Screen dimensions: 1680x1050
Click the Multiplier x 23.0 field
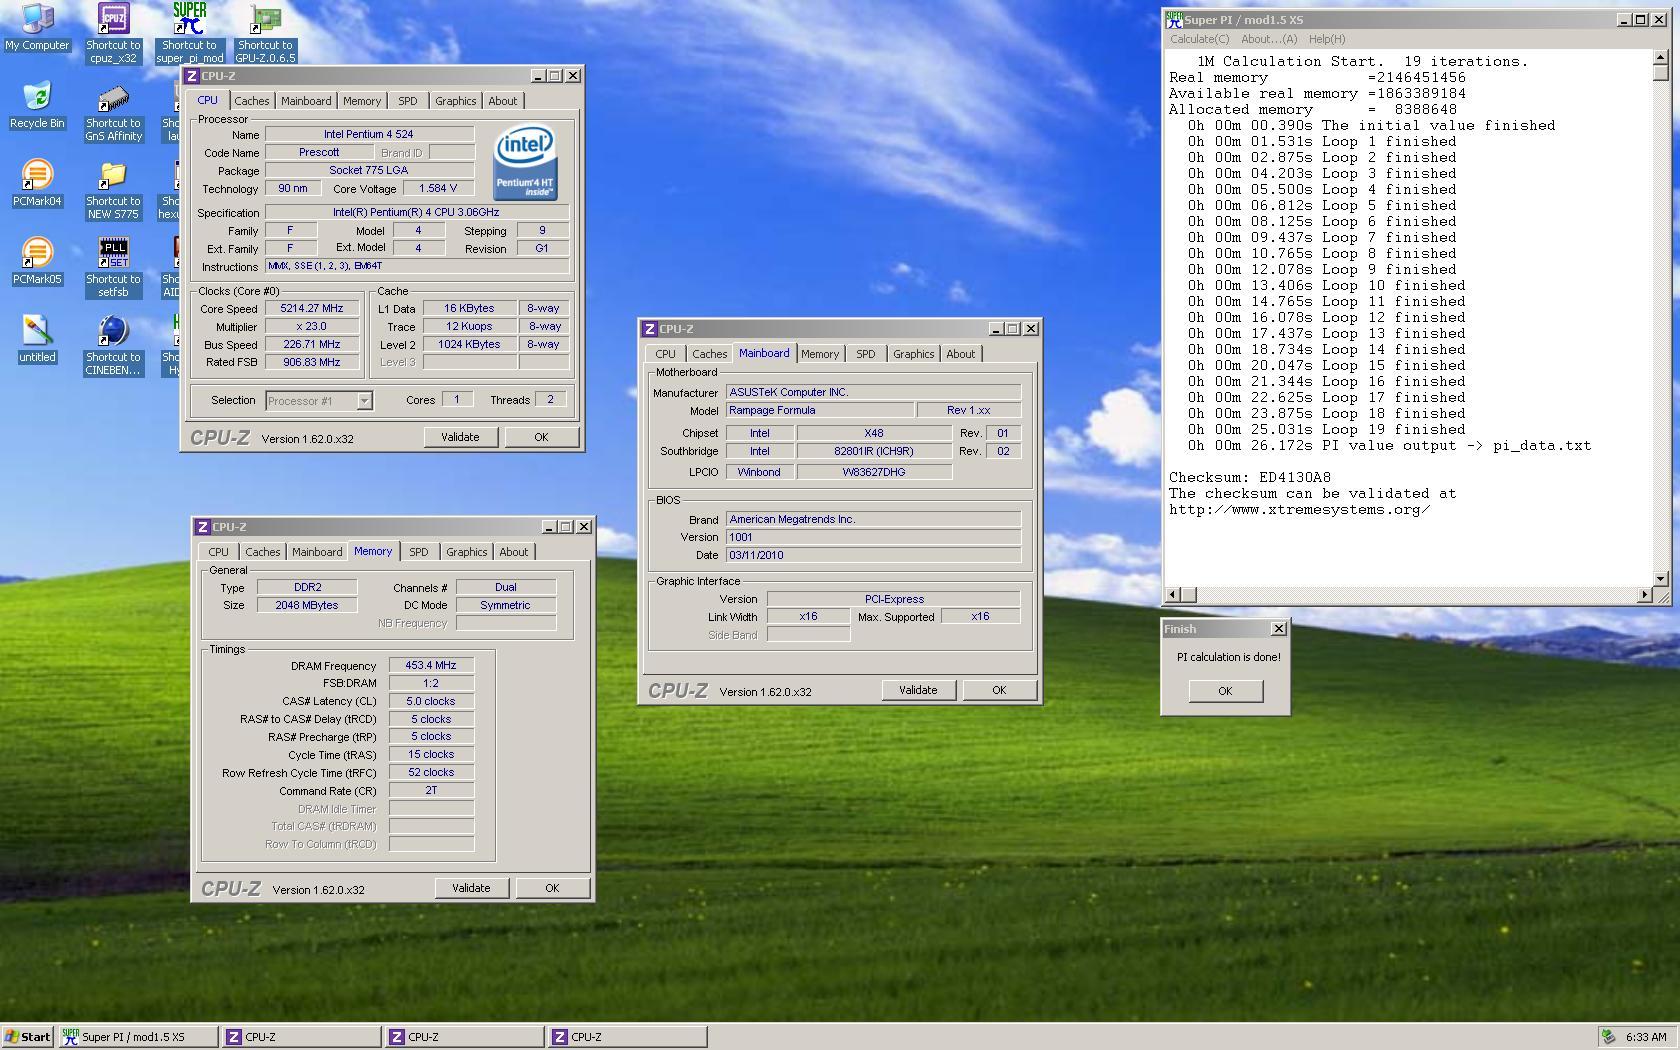[312, 327]
